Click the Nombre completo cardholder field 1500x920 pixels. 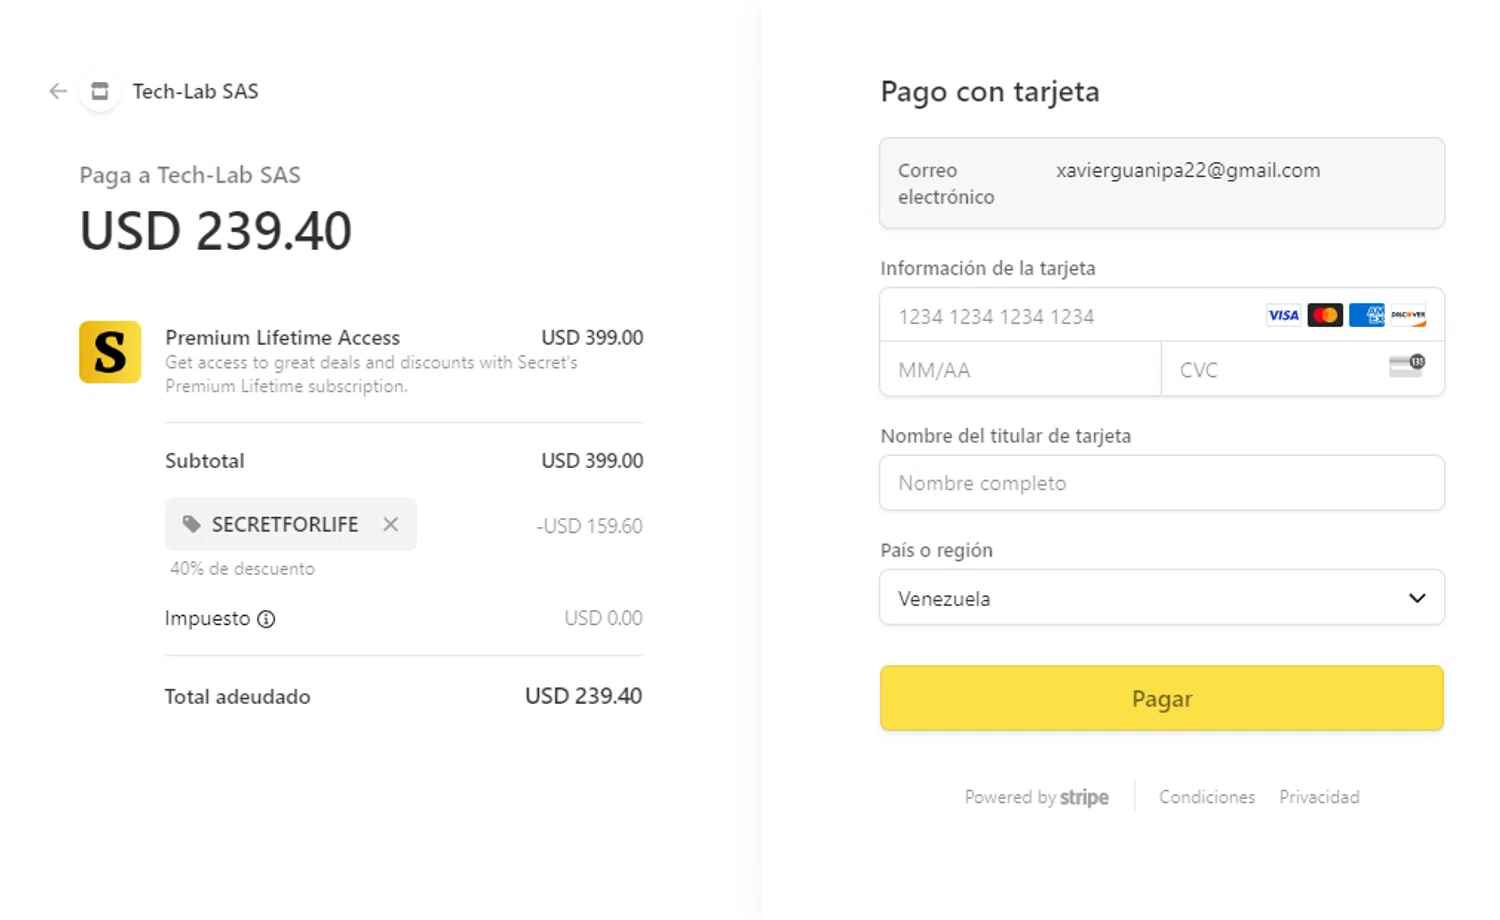pyautogui.click(x=1161, y=483)
